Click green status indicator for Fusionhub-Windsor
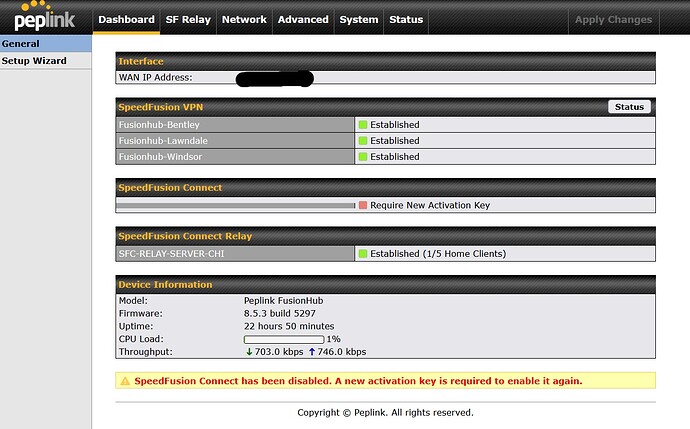Screen dimensions: 690x429 (x=363, y=156)
